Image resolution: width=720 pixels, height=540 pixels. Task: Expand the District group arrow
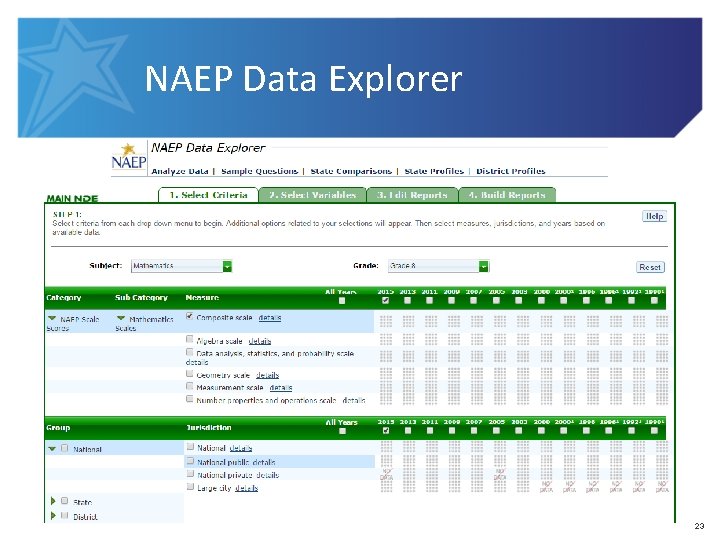point(53,516)
